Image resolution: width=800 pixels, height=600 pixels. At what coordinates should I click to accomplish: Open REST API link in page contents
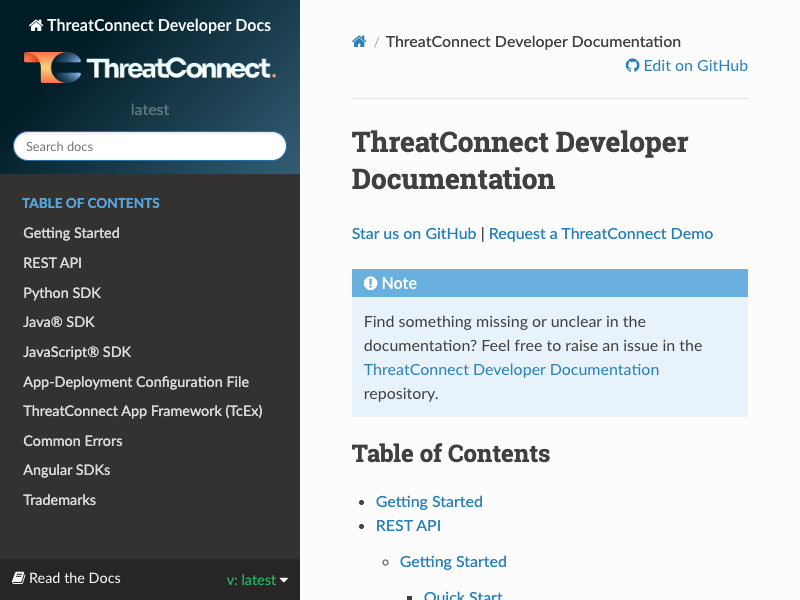[408, 526]
